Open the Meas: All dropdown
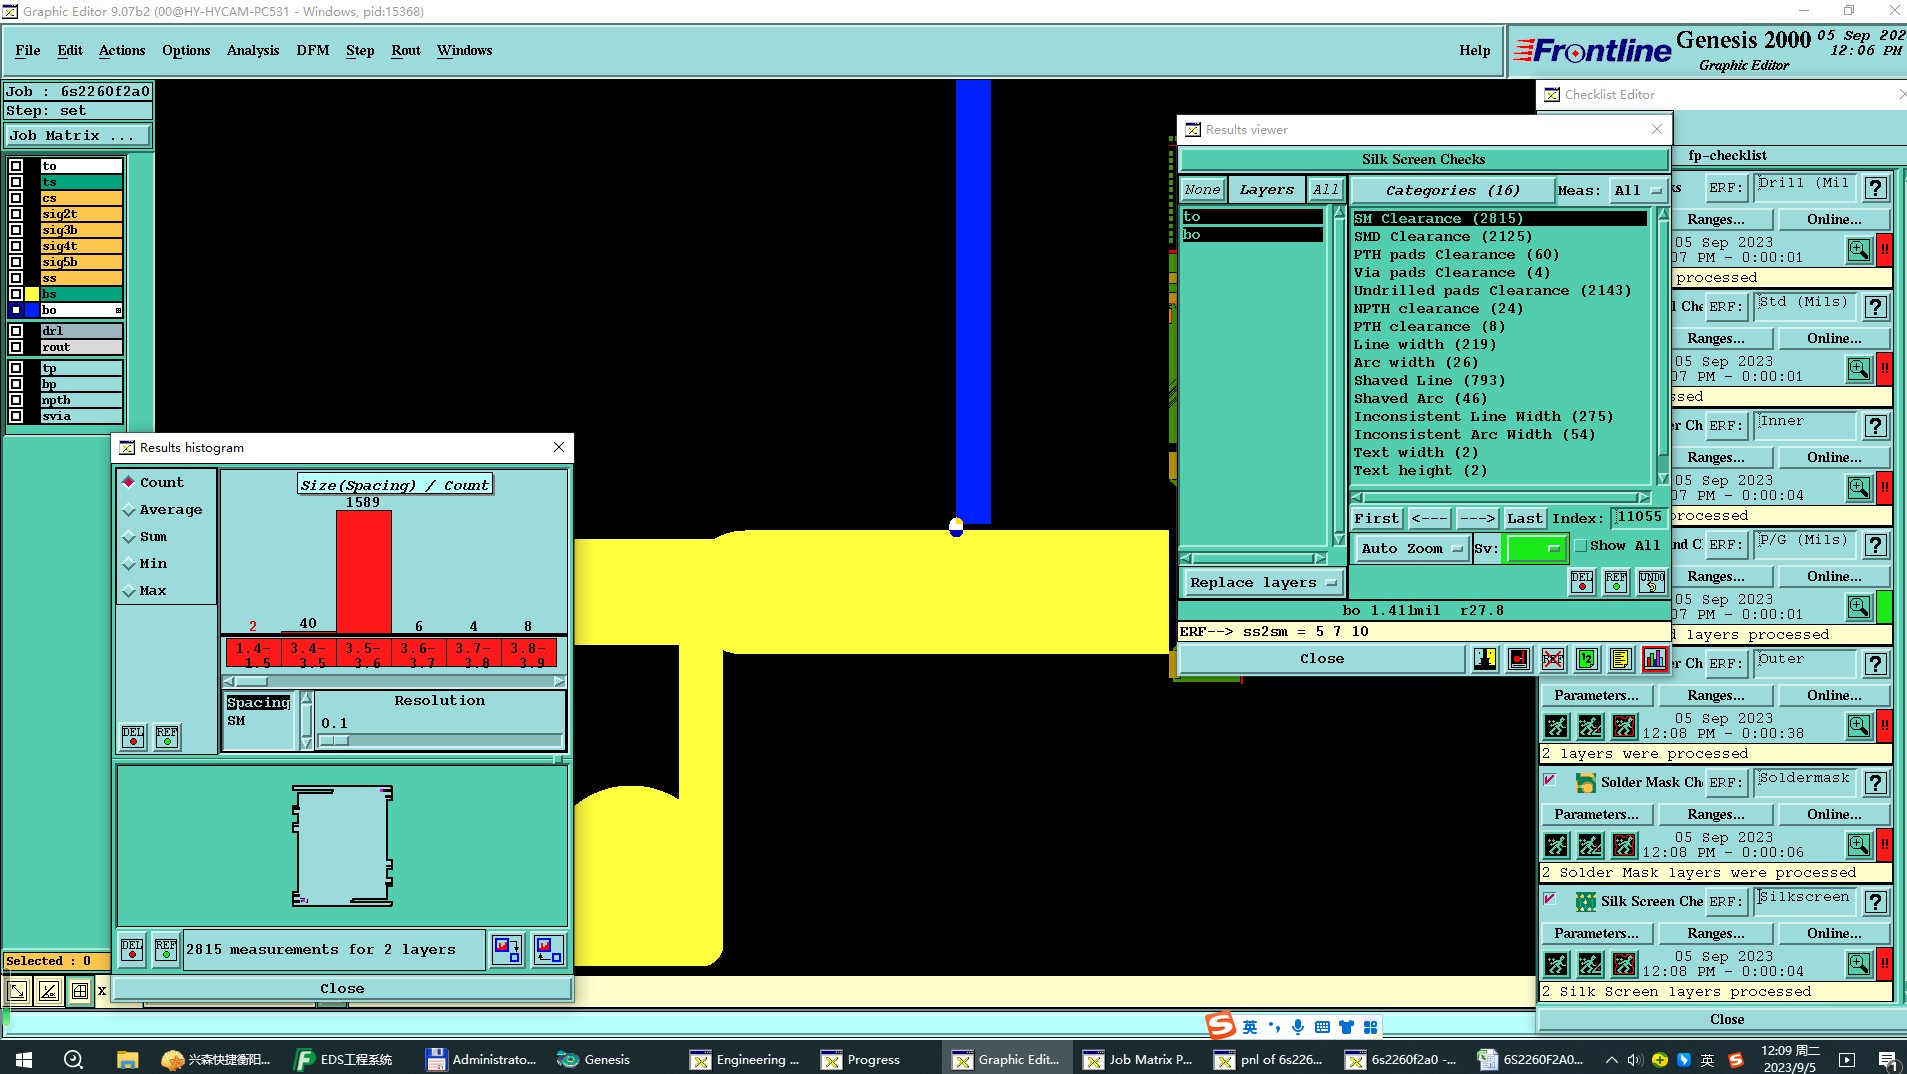The image size is (1907, 1074). (1637, 190)
